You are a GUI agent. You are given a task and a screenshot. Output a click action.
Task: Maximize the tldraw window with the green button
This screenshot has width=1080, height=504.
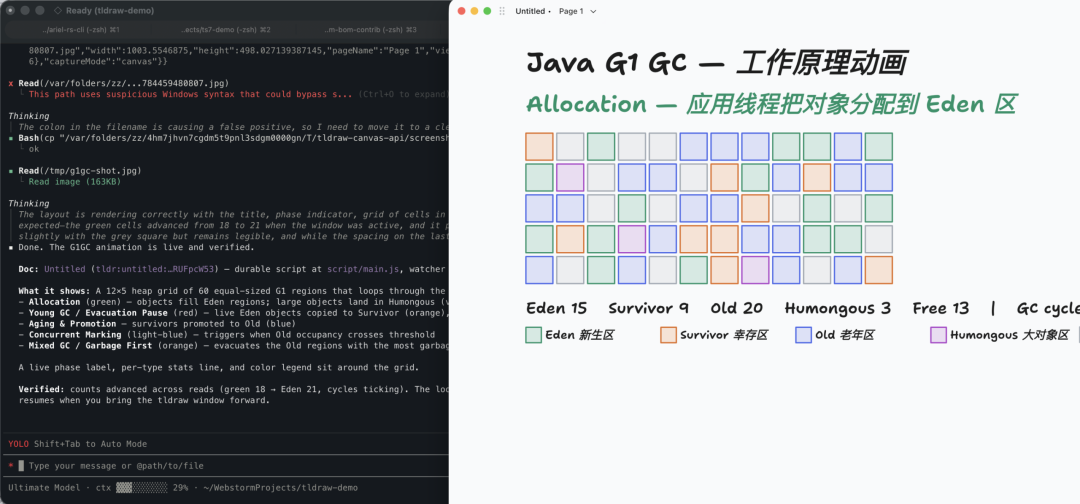coord(487,11)
